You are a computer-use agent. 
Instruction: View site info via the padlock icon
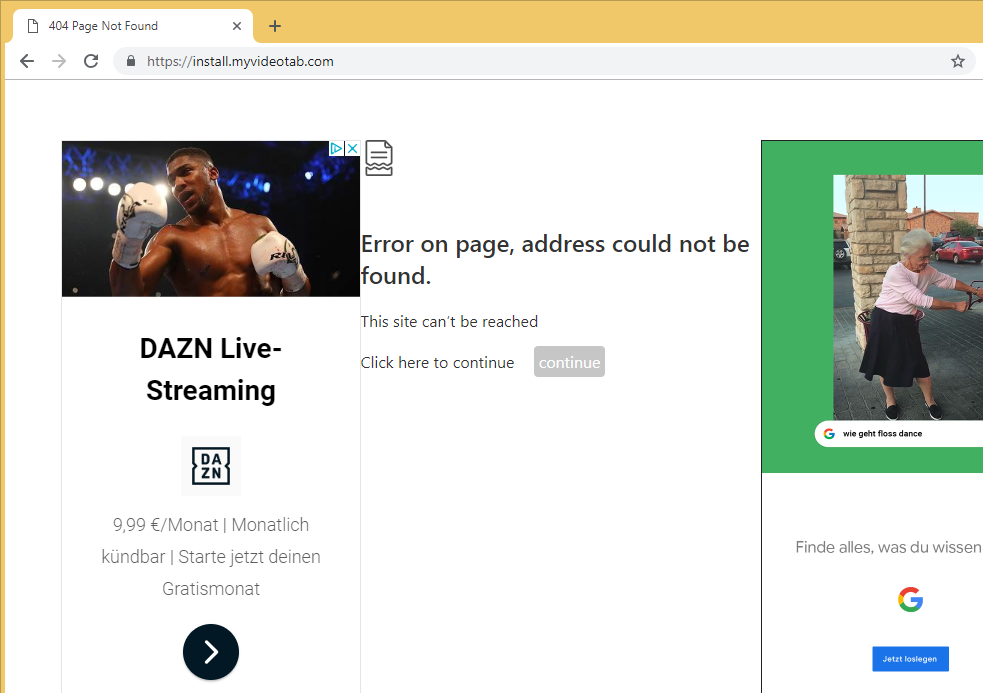[x=130, y=61]
